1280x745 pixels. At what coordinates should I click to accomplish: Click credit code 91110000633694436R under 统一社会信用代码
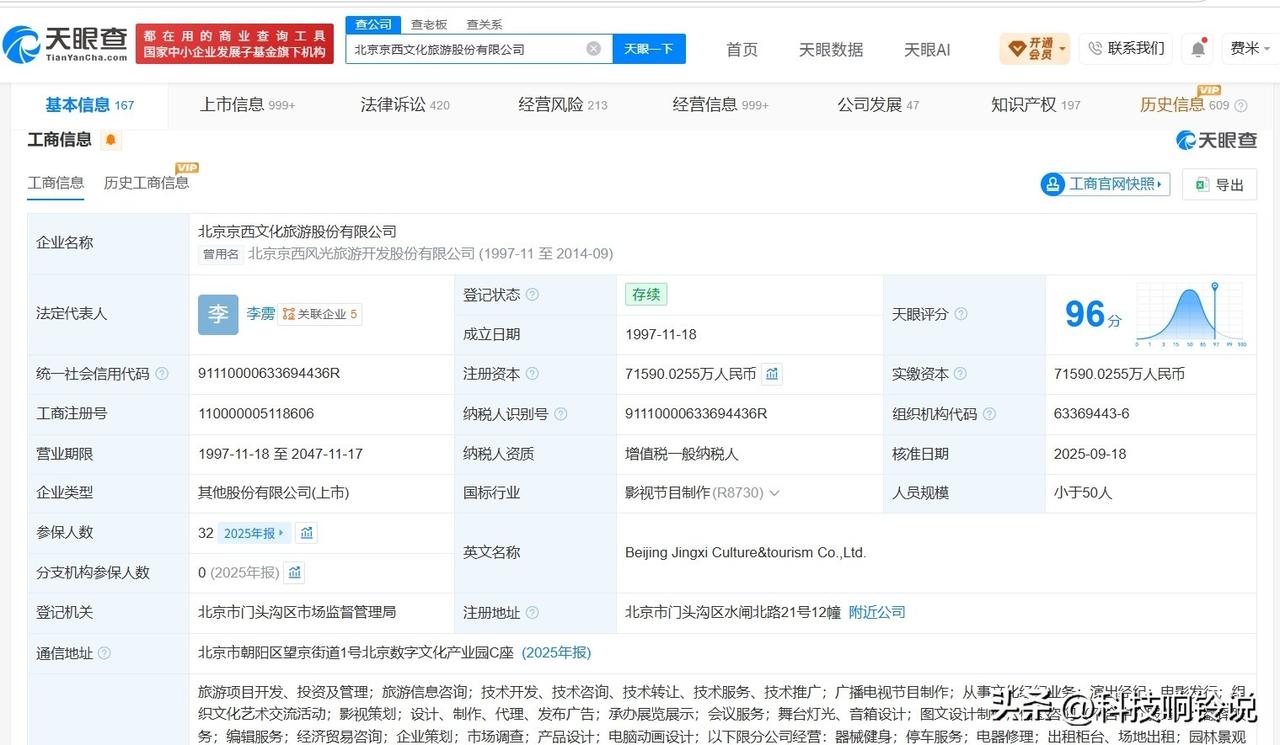click(x=269, y=373)
